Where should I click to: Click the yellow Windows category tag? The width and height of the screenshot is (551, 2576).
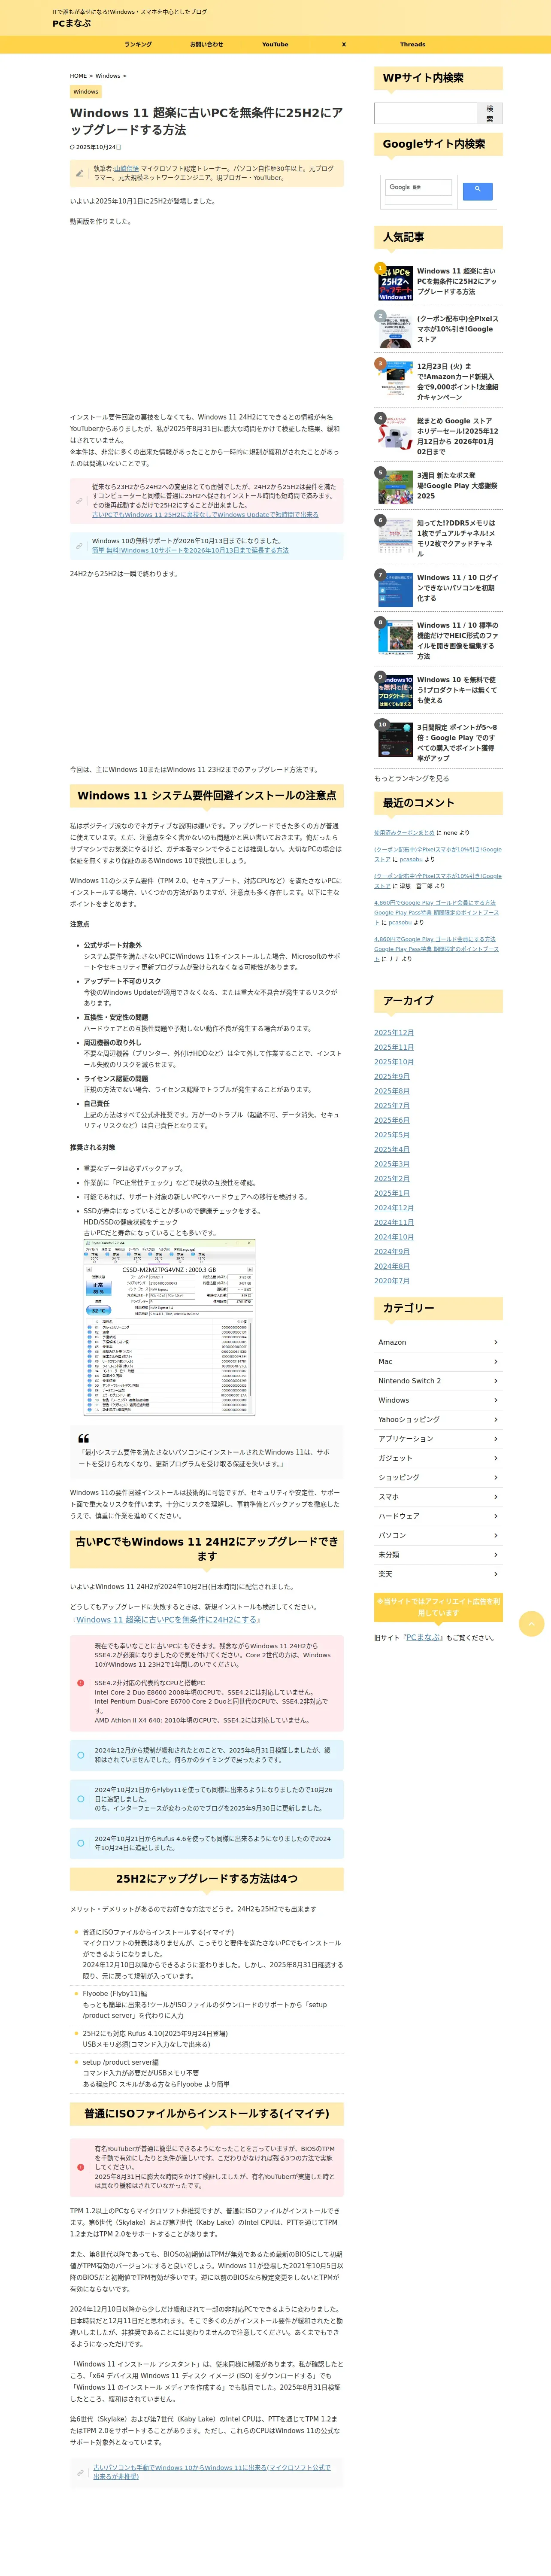point(86,92)
